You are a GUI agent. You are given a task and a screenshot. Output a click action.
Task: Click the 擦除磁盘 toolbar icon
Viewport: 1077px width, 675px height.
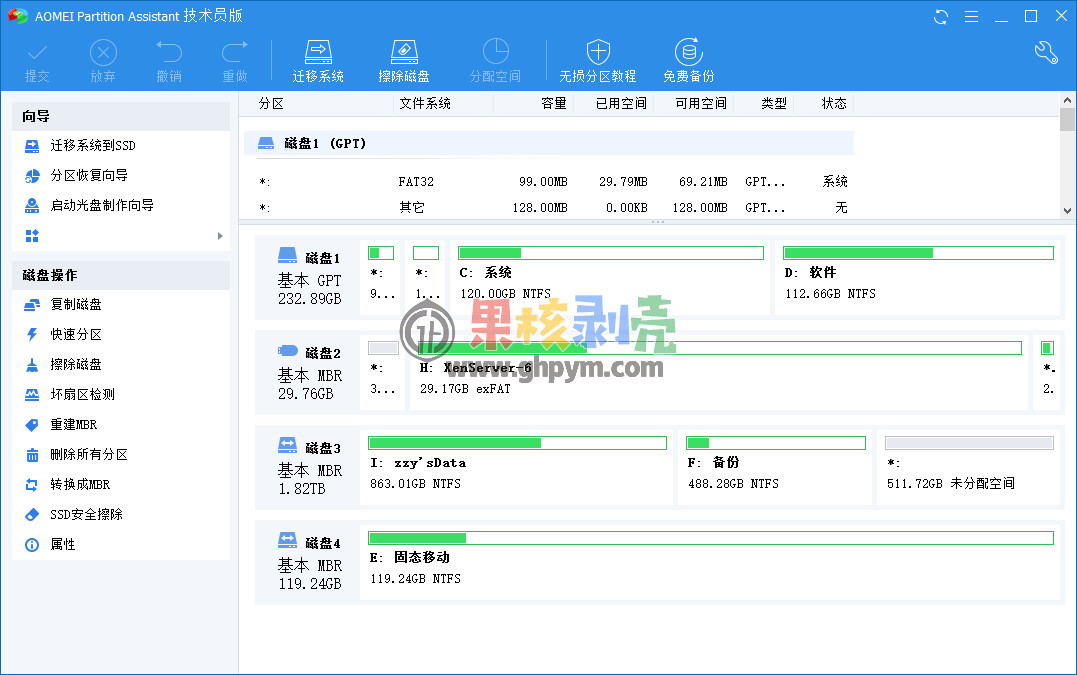click(x=404, y=52)
